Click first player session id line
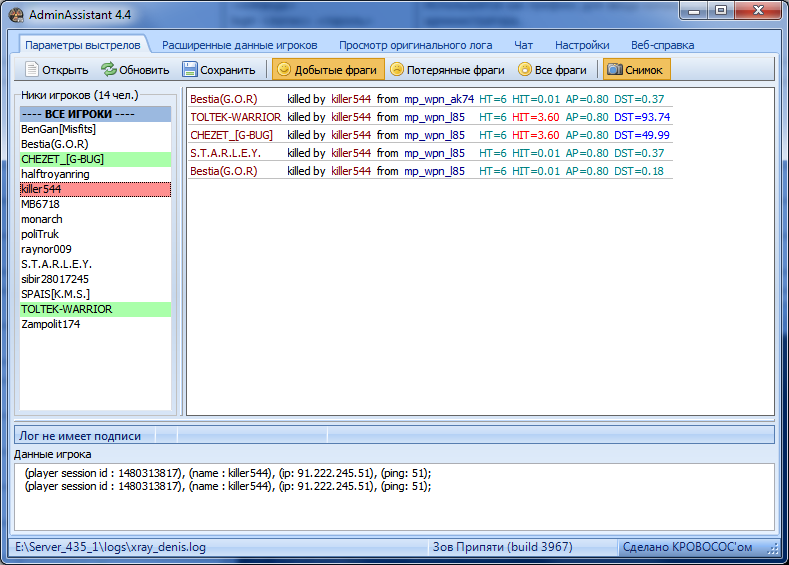789x565 pixels. tap(228, 473)
